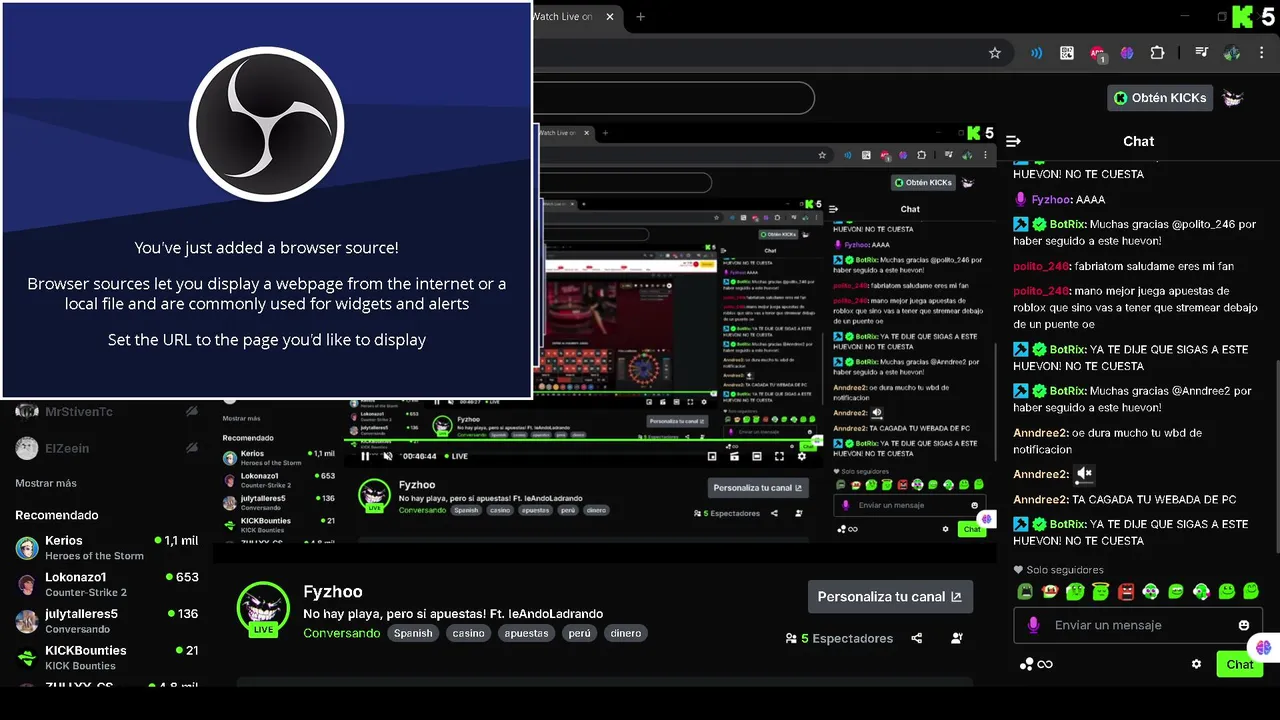Click the Obtén KICKs button
This screenshot has width=1280, height=720.
coord(1161,98)
